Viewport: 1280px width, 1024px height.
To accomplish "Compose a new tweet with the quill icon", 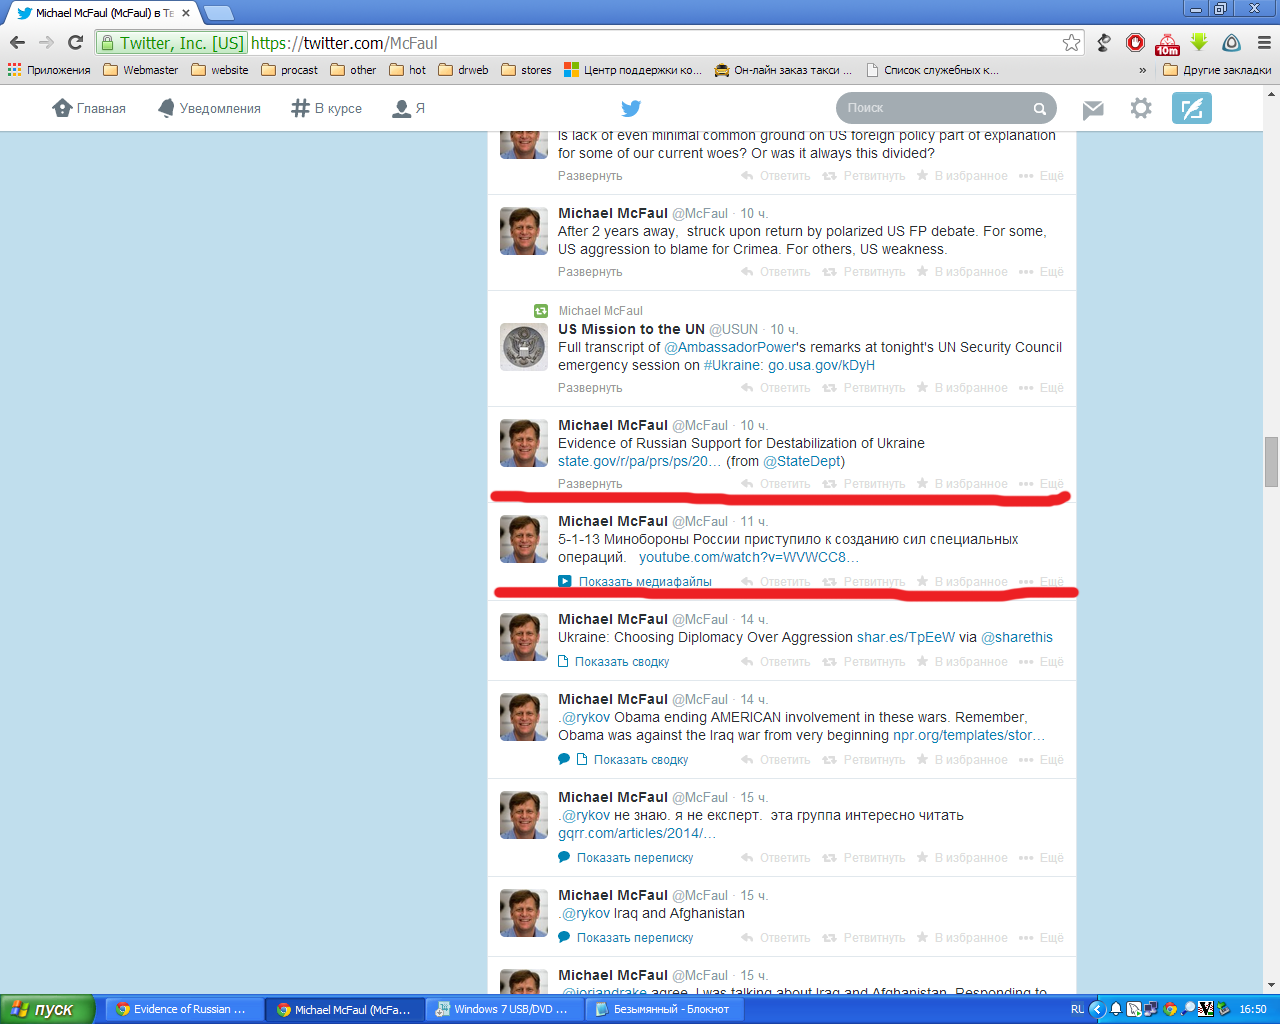I will [x=1192, y=108].
